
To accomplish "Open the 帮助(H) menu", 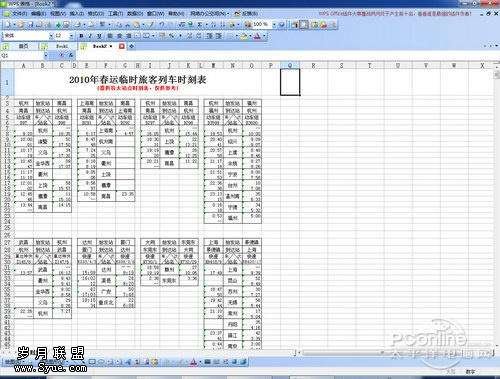I will 176,14.
